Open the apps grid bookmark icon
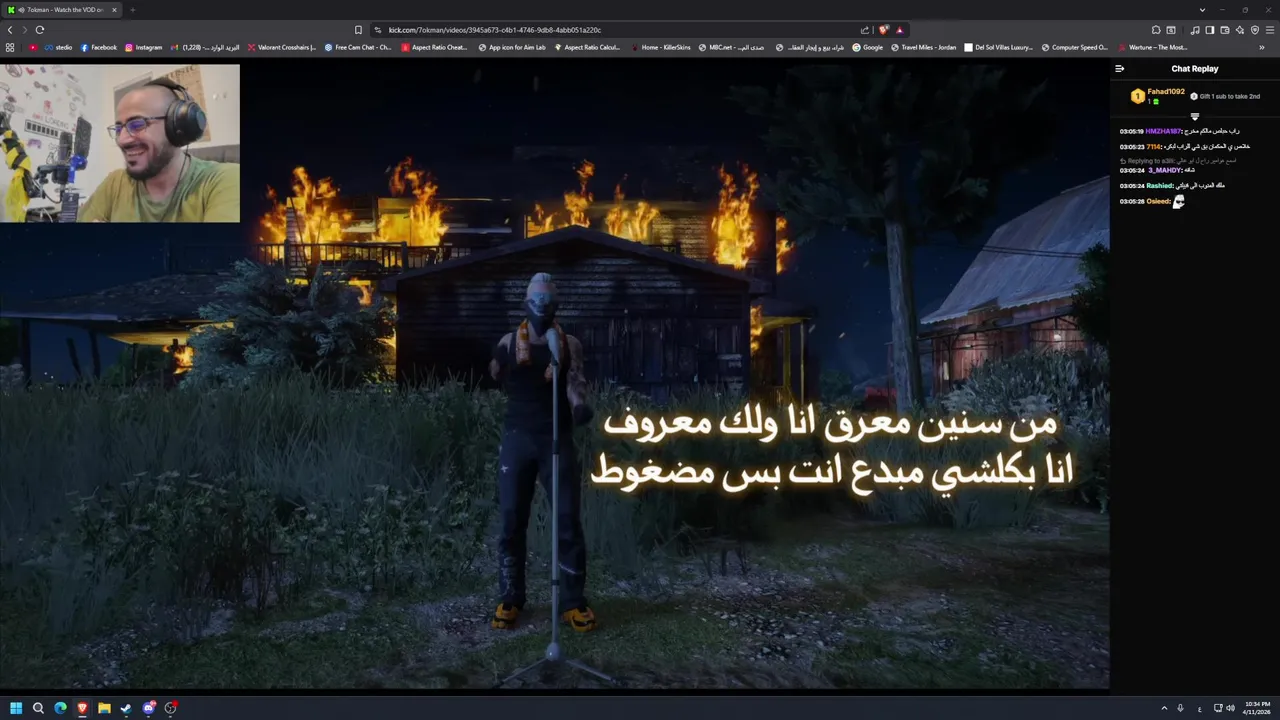This screenshot has height=720, width=1280. point(10,47)
